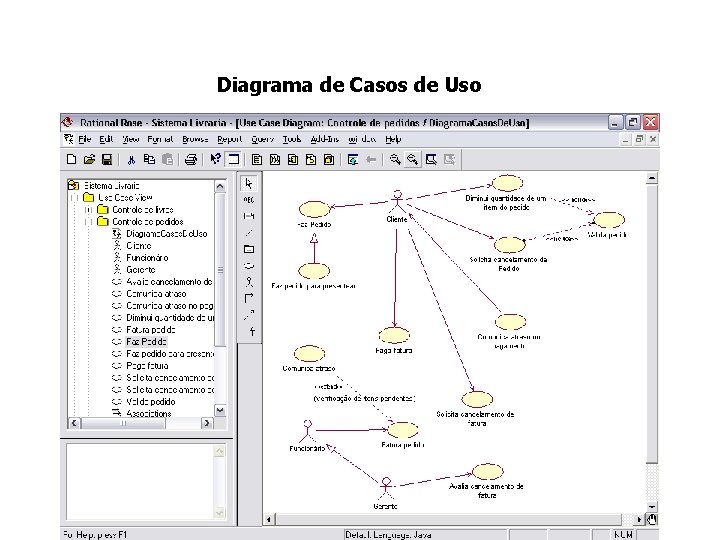Image resolution: width=720 pixels, height=540 pixels.
Task: Click the Undo Fit In Window icon
Action: click(450, 159)
